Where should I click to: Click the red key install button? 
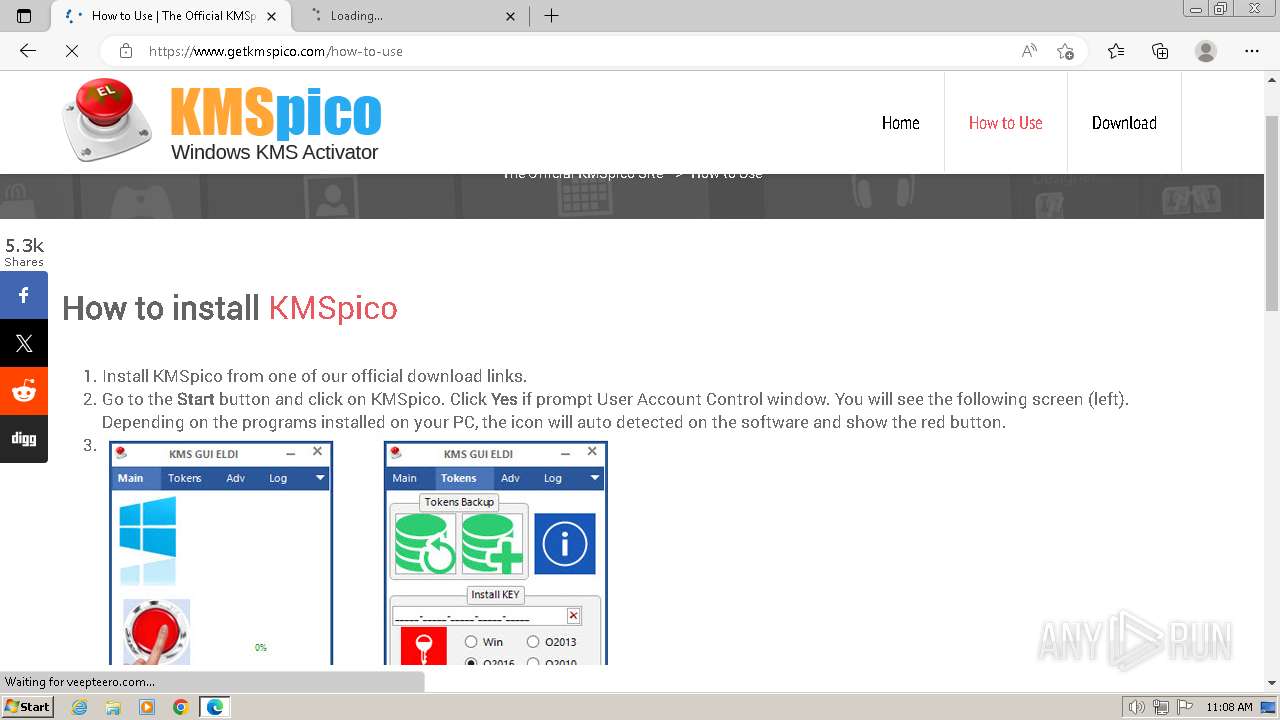pyautogui.click(x=423, y=646)
